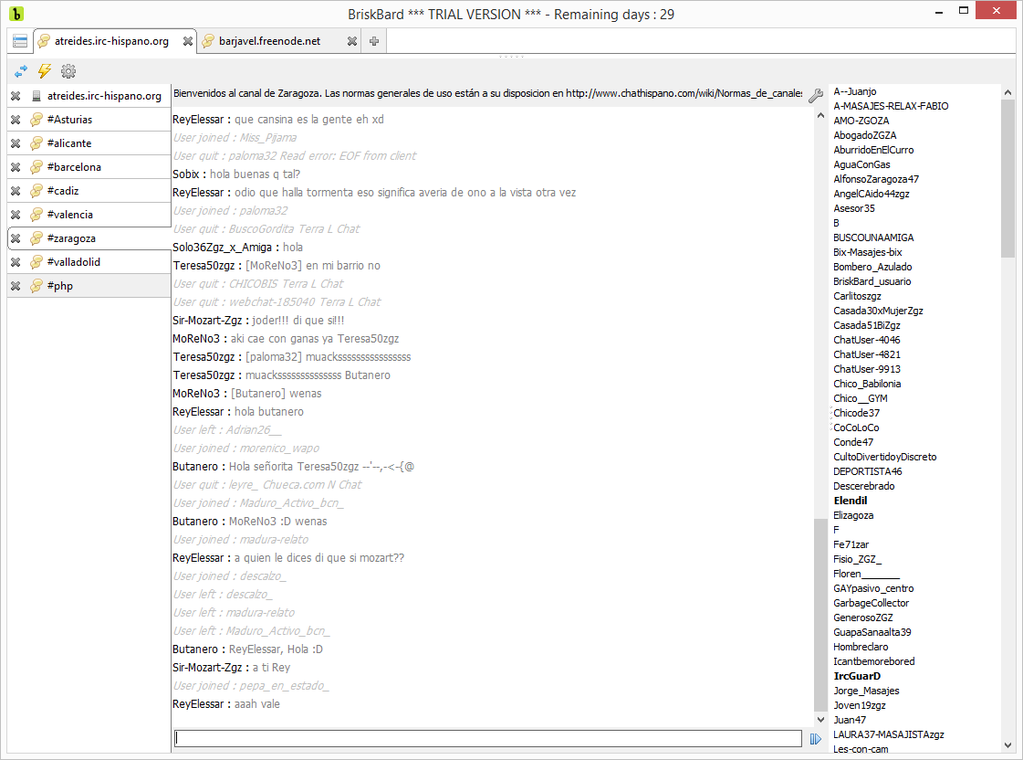
Task: Select operator Elendil in user list
Action: click(850, 501)
